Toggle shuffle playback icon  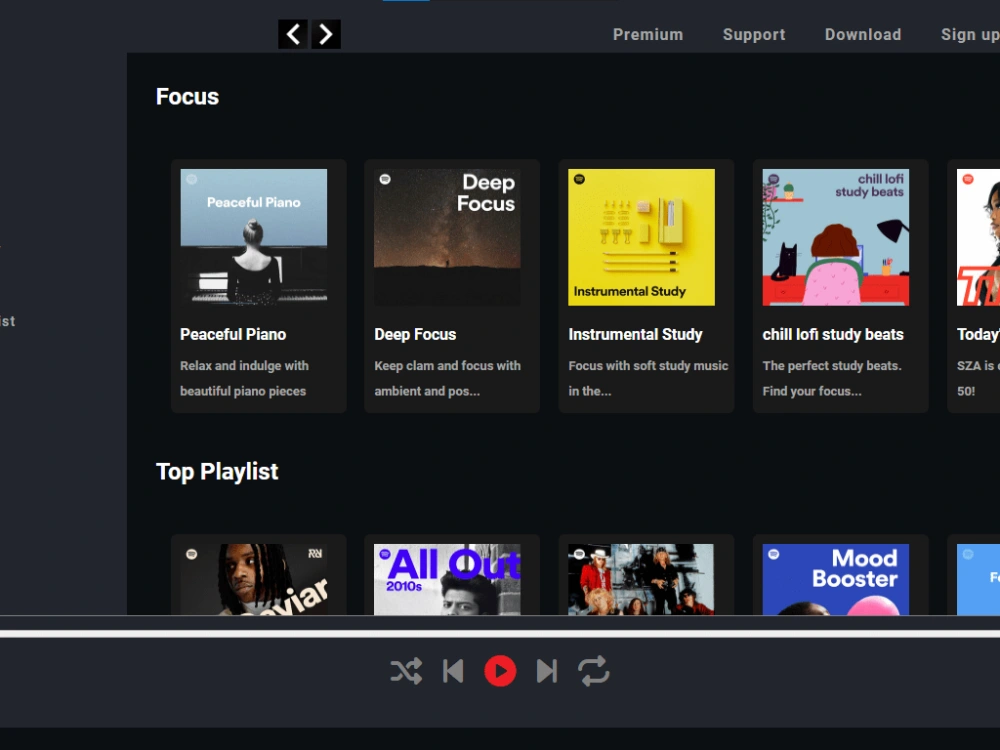pos(406,671)
